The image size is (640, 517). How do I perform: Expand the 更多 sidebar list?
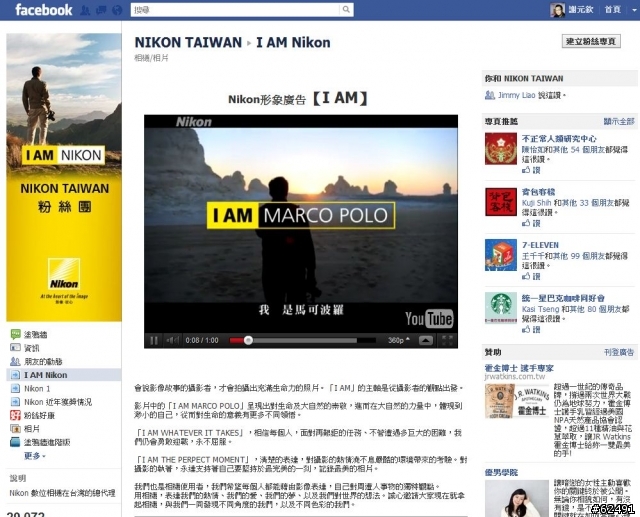[34, 456]
